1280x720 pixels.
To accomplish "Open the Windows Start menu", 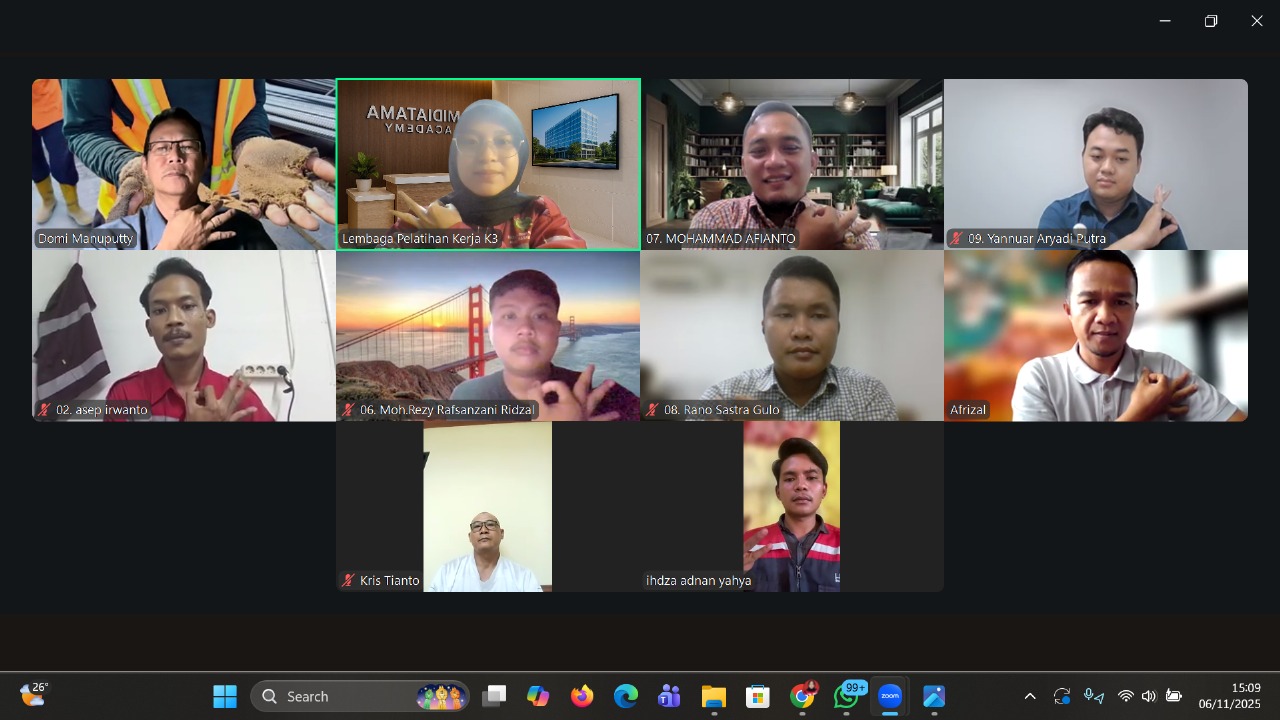I will pos(225,696).
